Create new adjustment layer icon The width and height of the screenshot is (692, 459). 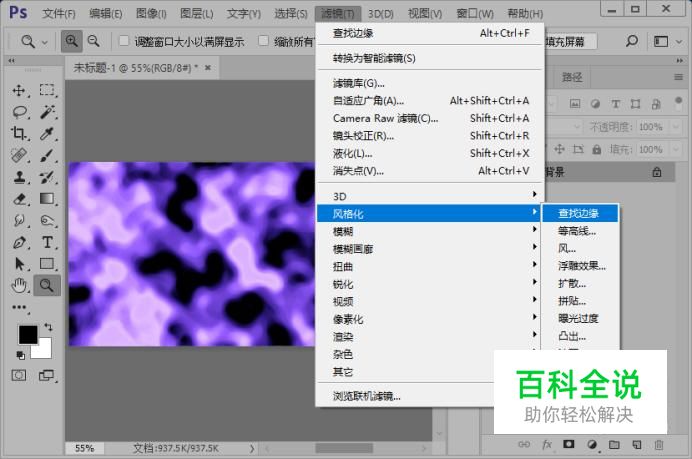coord(592,444)
